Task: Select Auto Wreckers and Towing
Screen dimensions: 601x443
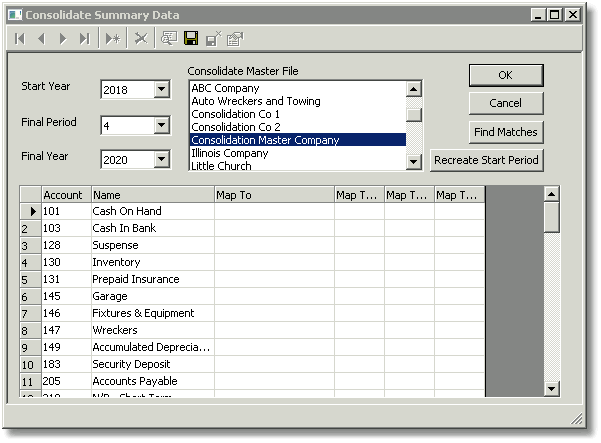Action: pos(298,101)
